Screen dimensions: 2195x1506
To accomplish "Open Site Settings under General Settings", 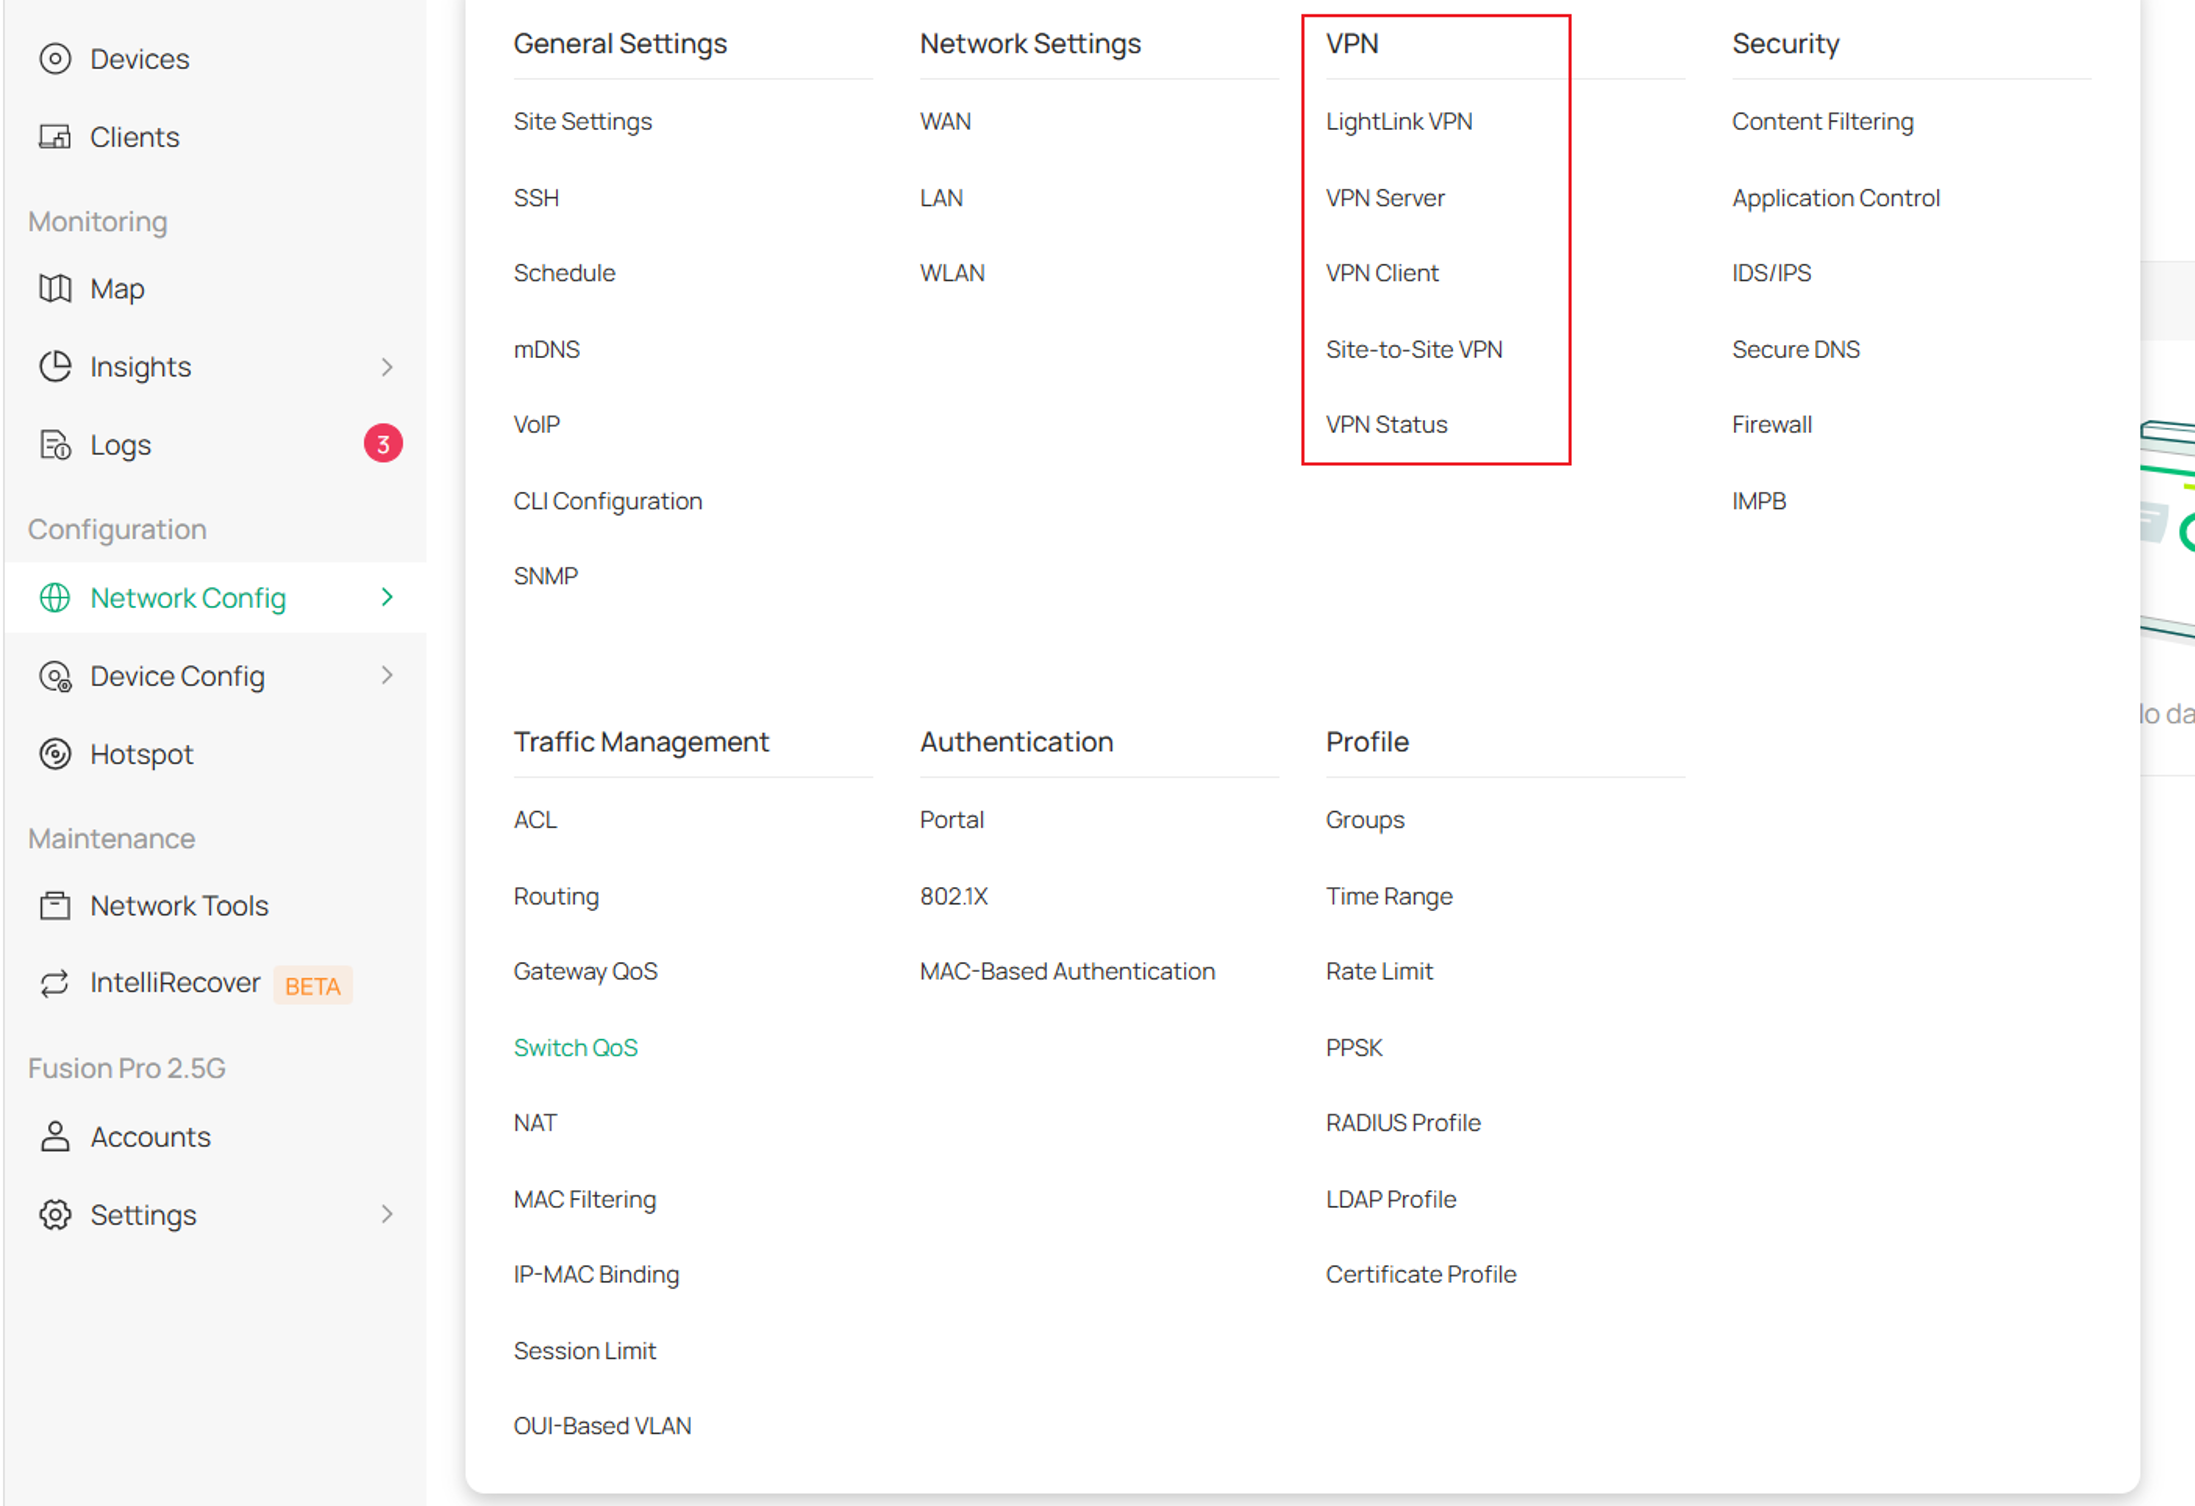I will (x=583, y=122).
